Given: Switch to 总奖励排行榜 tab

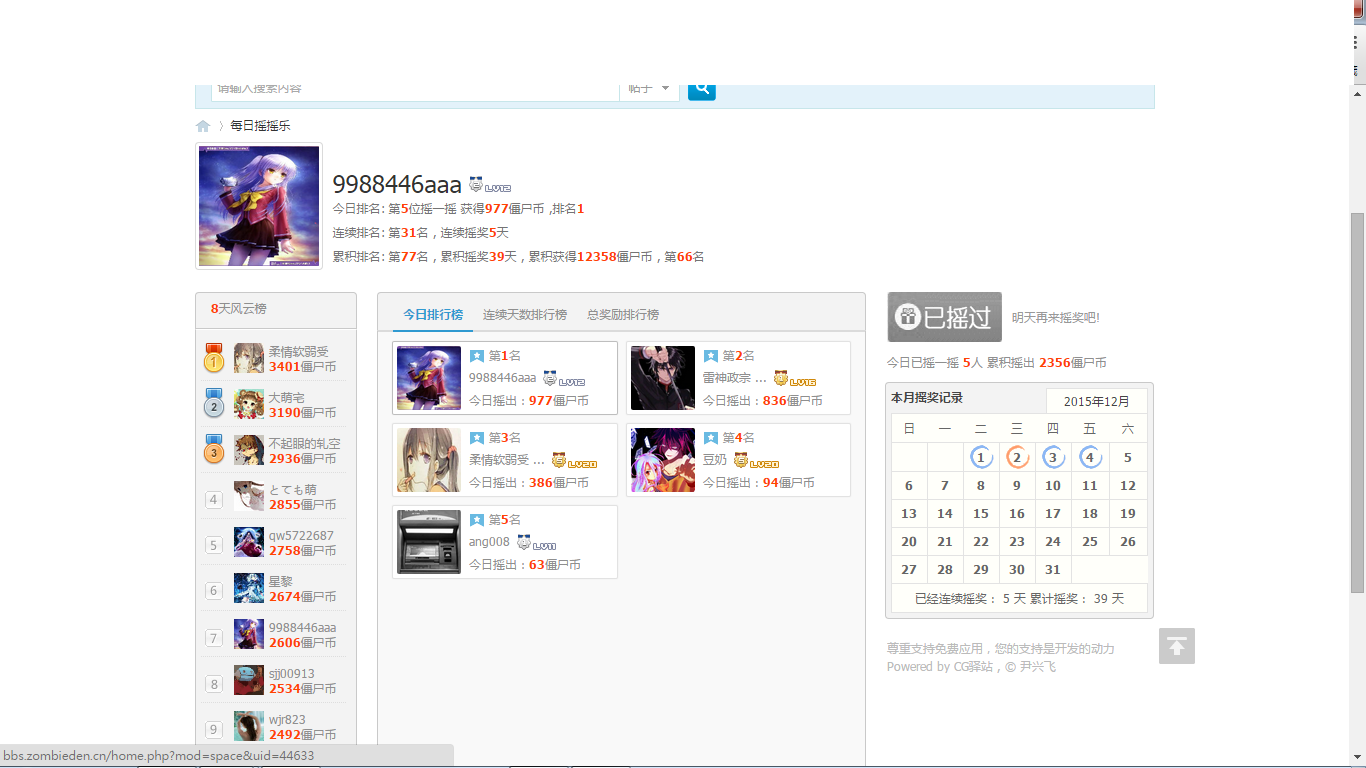Looking at the screenshot, I should [623, 314].
